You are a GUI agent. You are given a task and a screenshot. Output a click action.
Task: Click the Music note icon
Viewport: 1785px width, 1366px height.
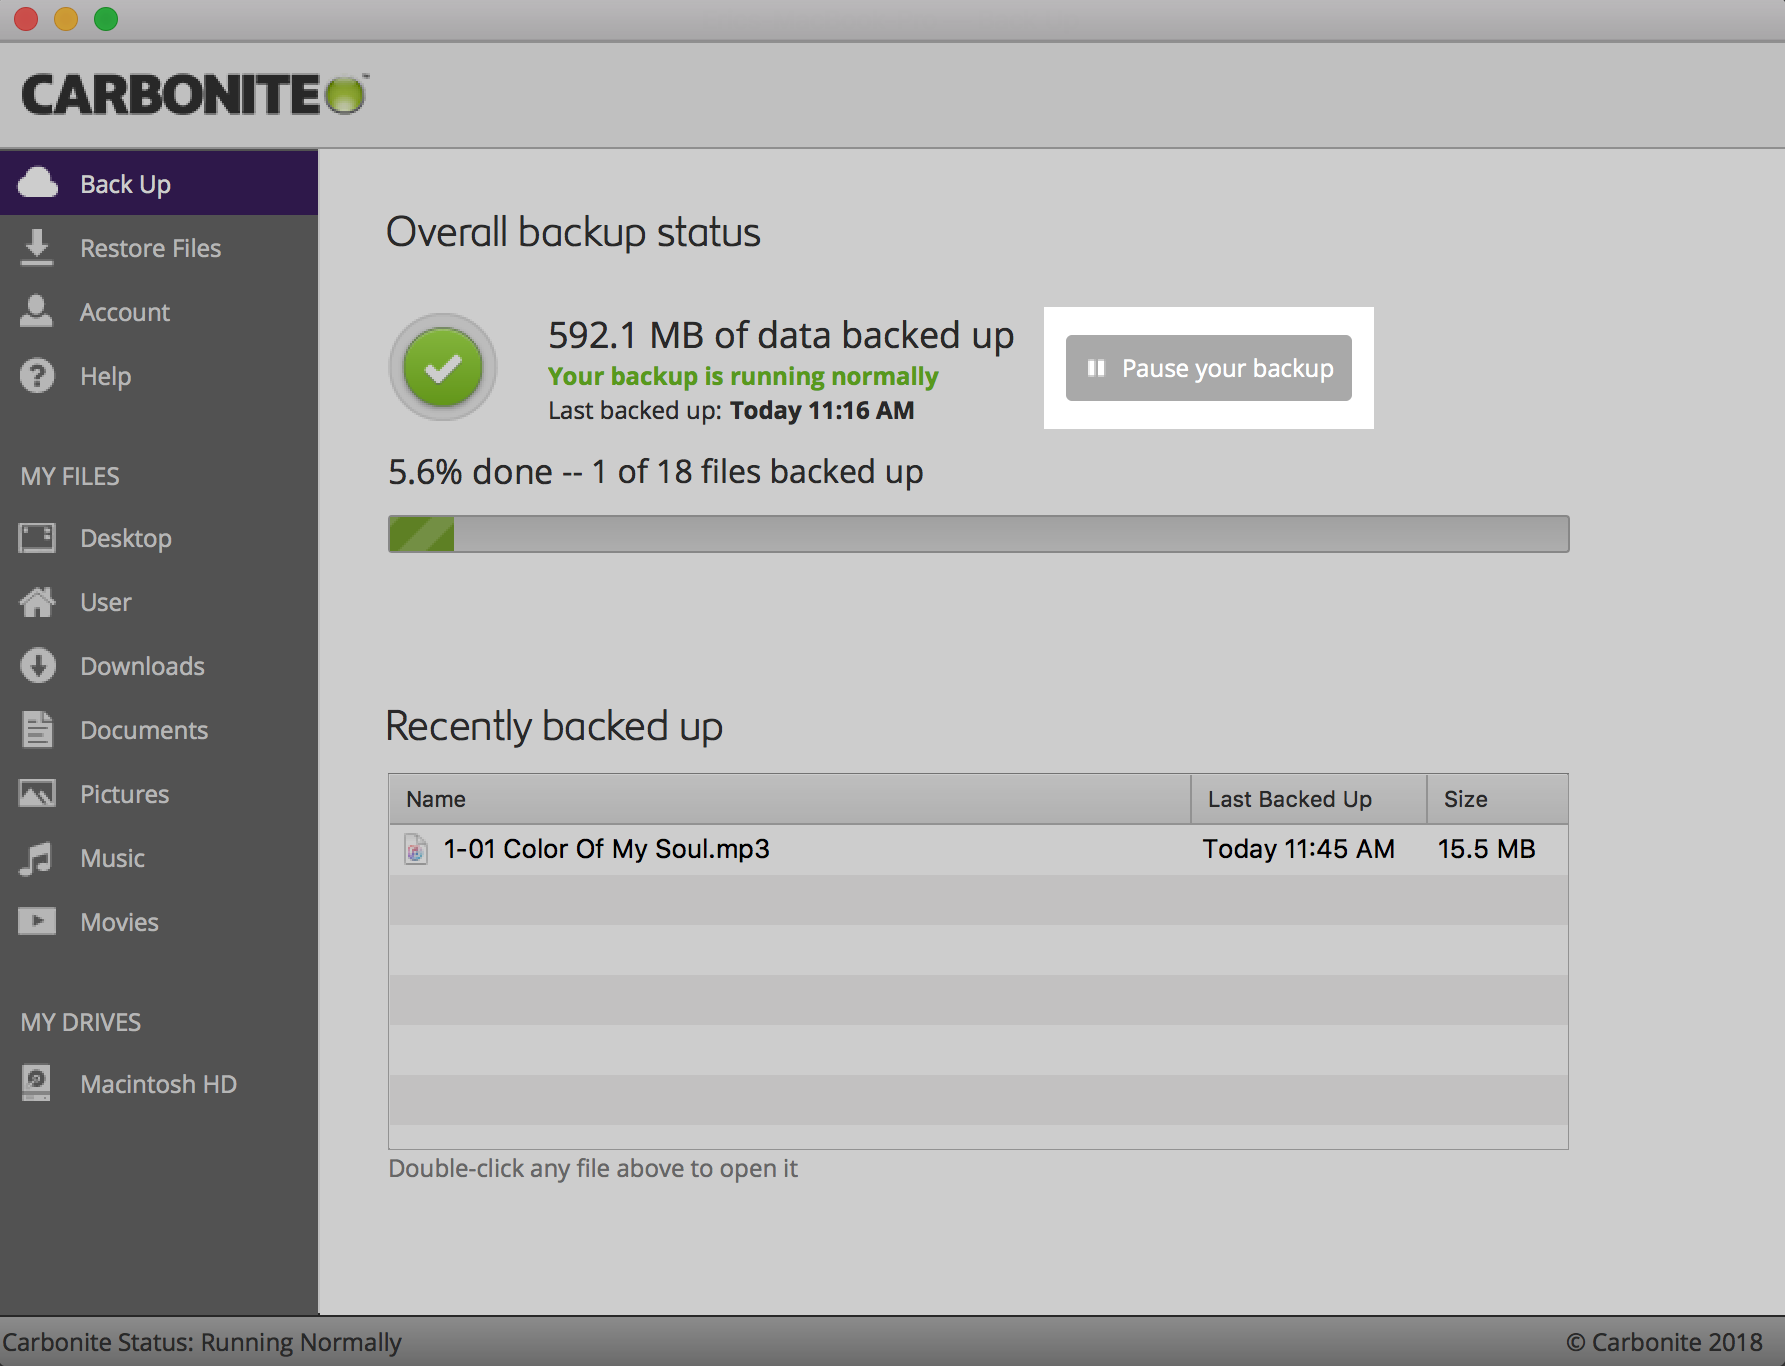pyautogui.click(x=37, y=858)
